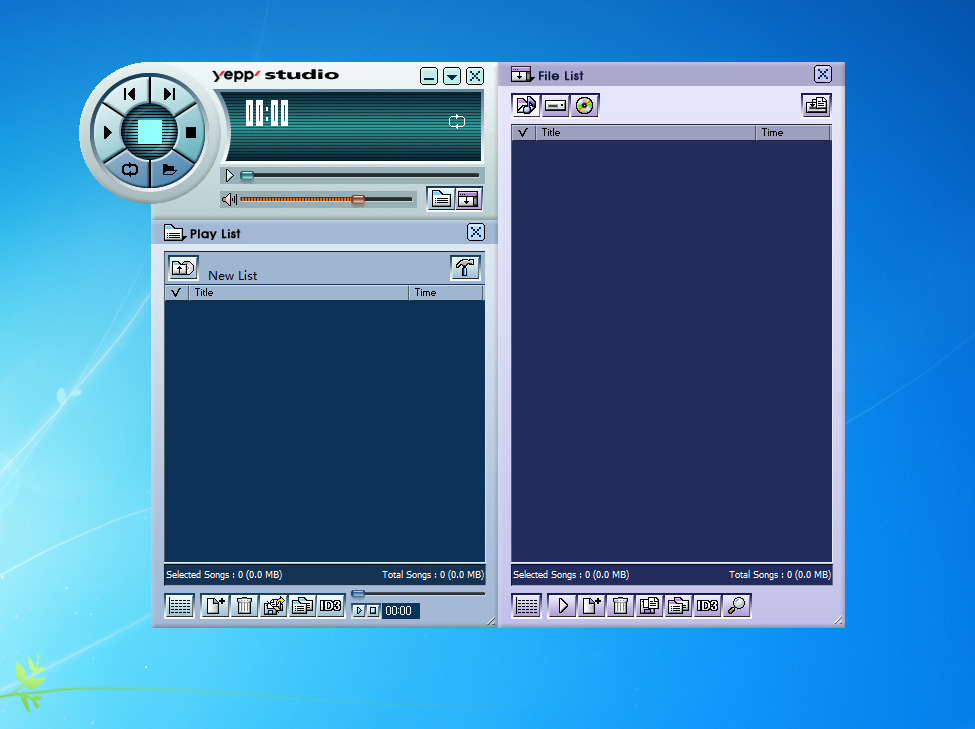Image resolution: width=975 pixels, height=729 pixels.
Task: Click the hammer settings icon in Play List
Action: tap(465, 268)
